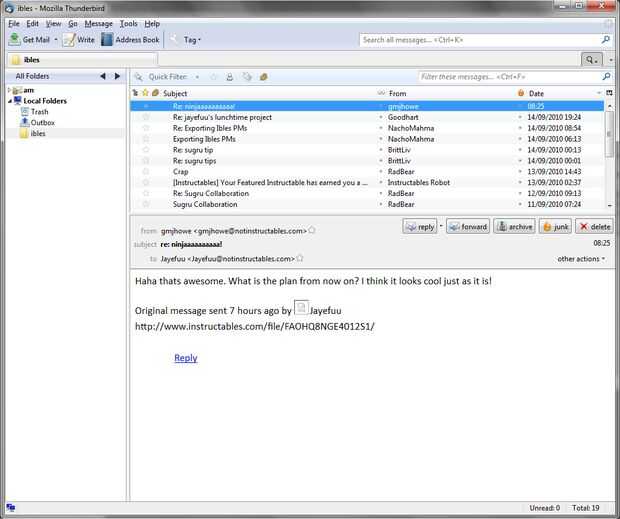Open the tab bar quick search dropdown button
The width and height of the screenshot is (620, 519).
592,60
